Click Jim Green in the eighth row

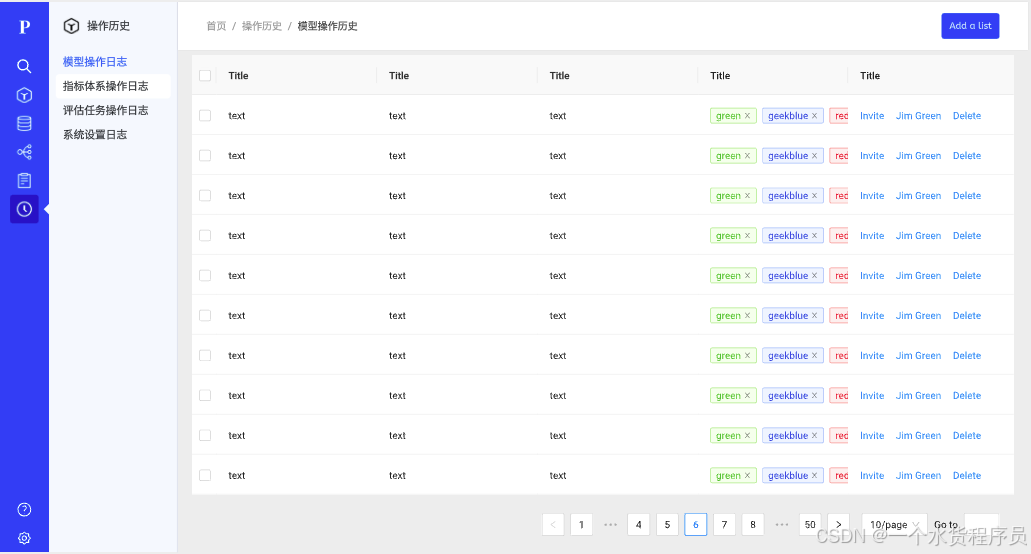pyautogui.click(x=918, y=396)
